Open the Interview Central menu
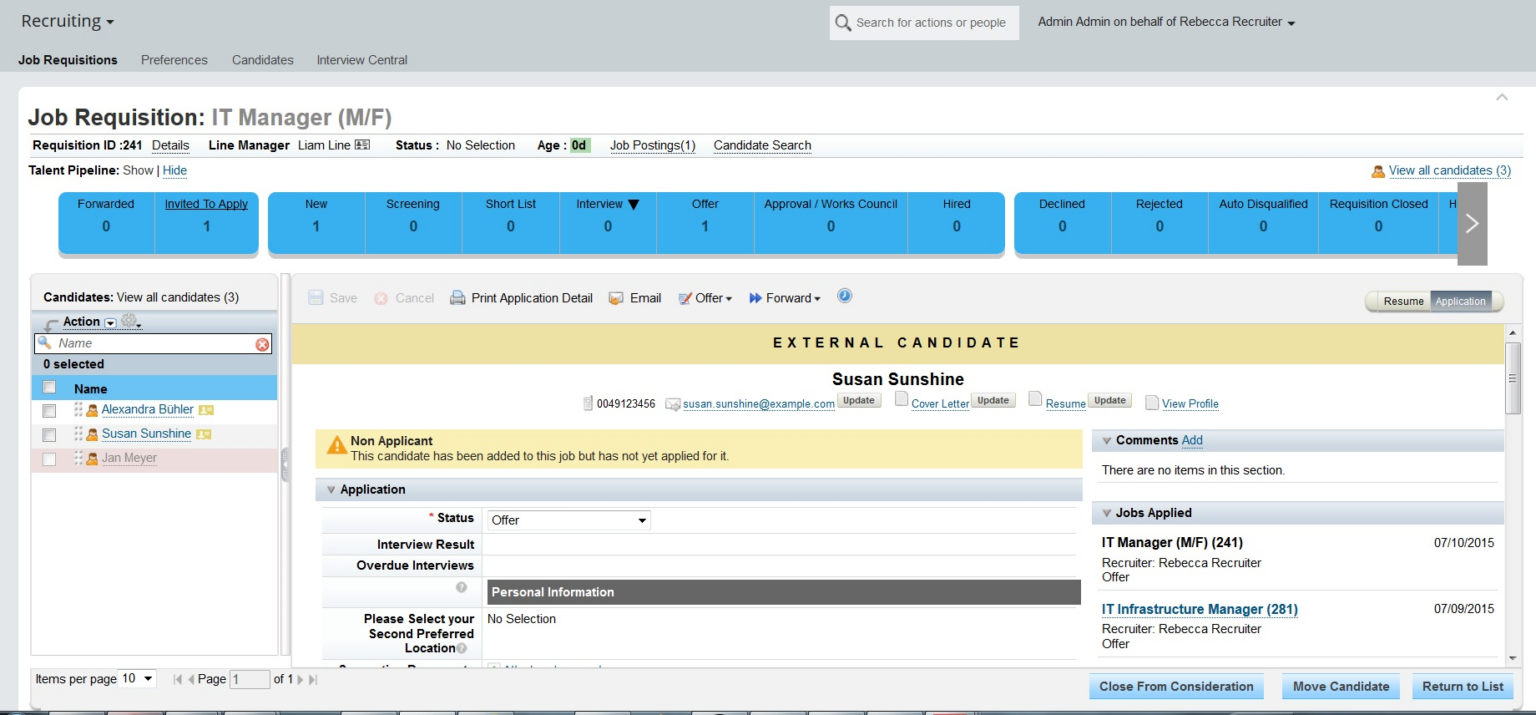The width and height of the screenshot is (1536, 715). tap(361, 60)
